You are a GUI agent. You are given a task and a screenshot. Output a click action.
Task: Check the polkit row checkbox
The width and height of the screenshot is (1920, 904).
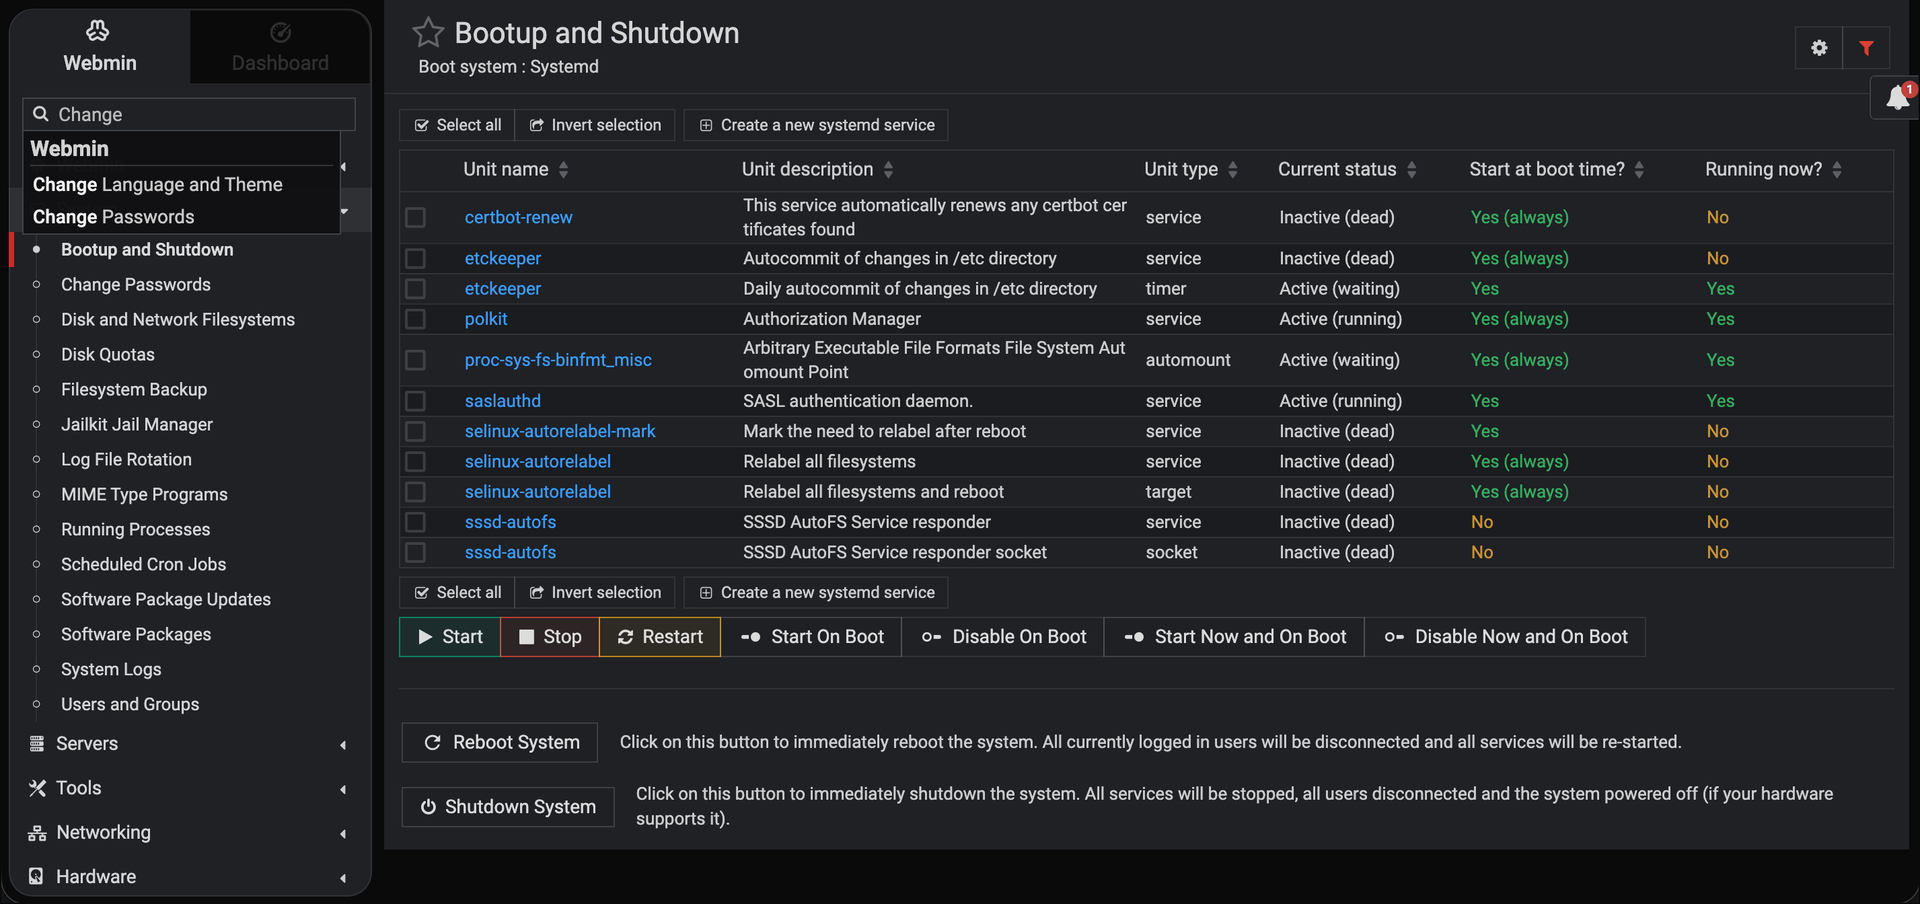tap(416, 319)
